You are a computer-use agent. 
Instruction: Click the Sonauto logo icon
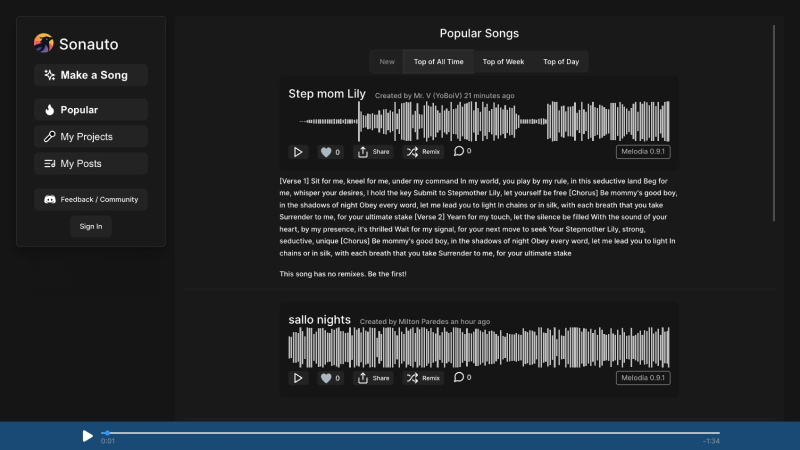[43, 43]
